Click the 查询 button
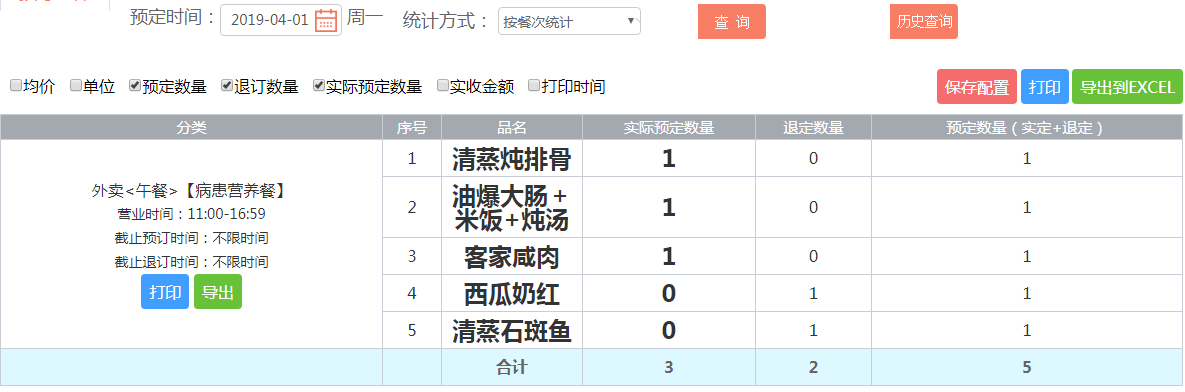The width and height of the screenshot is (1185, 392). click(732, 22)
